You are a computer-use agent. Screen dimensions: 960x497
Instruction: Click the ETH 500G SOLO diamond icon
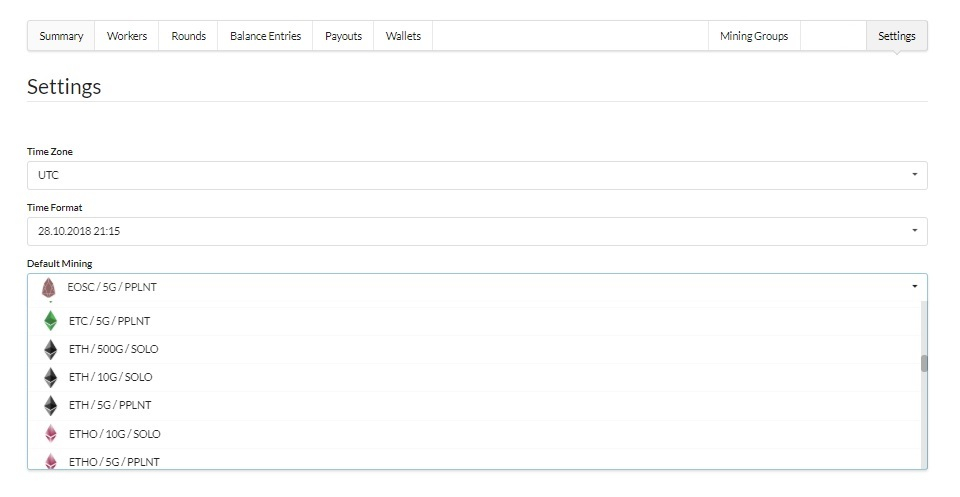[51, 349]
